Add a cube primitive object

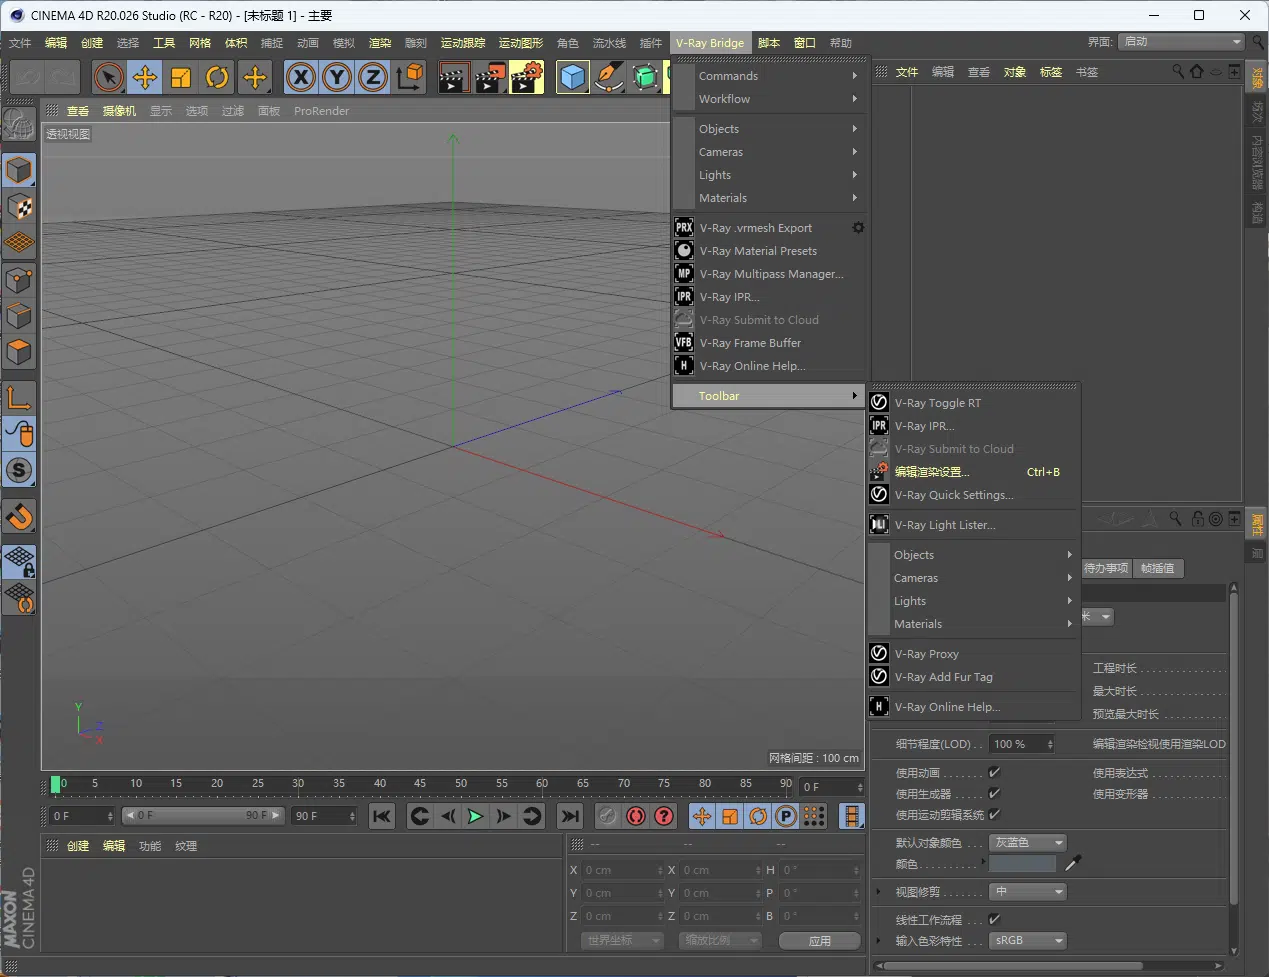coord(572,77)
